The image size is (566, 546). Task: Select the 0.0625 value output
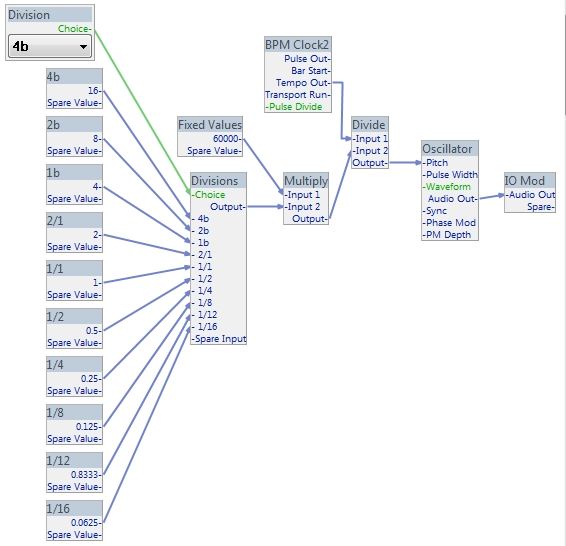(86, 523)
